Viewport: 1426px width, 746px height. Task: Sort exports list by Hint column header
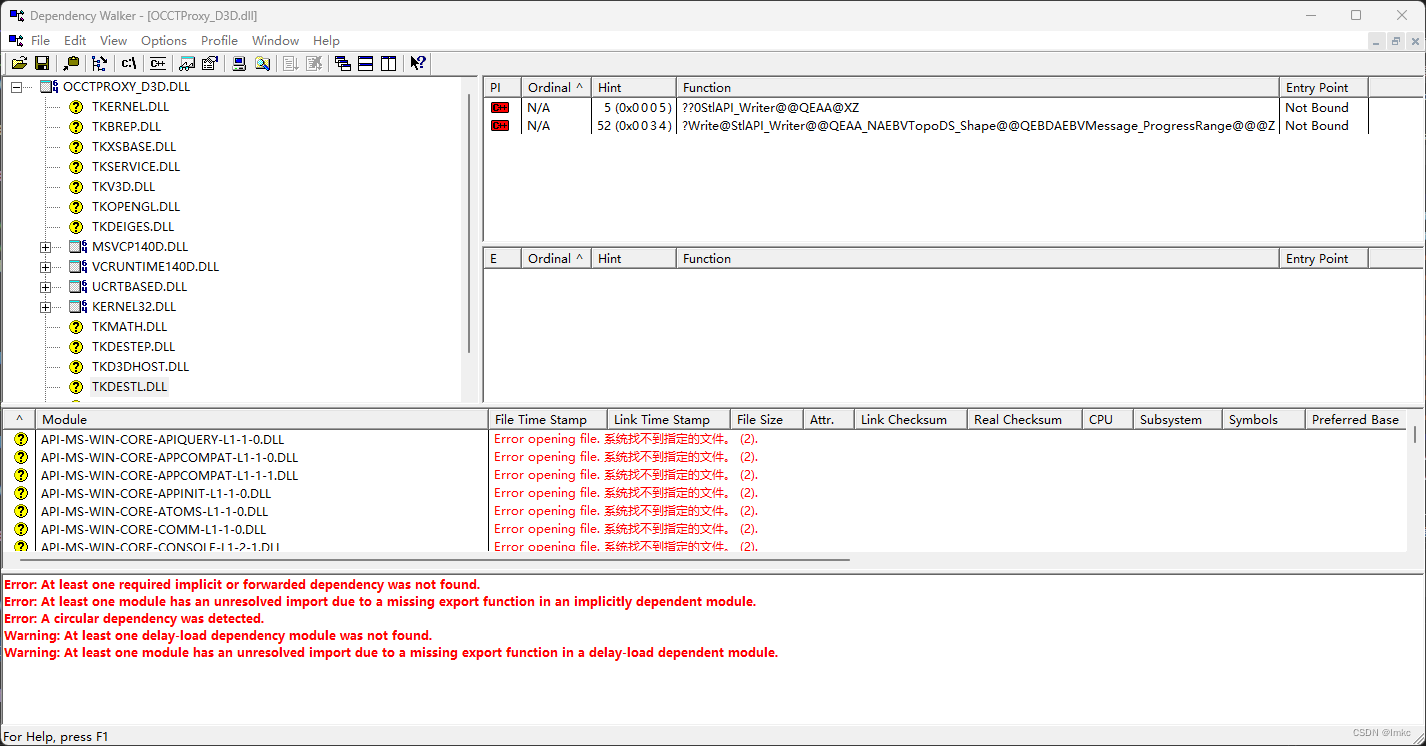pyautogui.click(x=634, y=258)
